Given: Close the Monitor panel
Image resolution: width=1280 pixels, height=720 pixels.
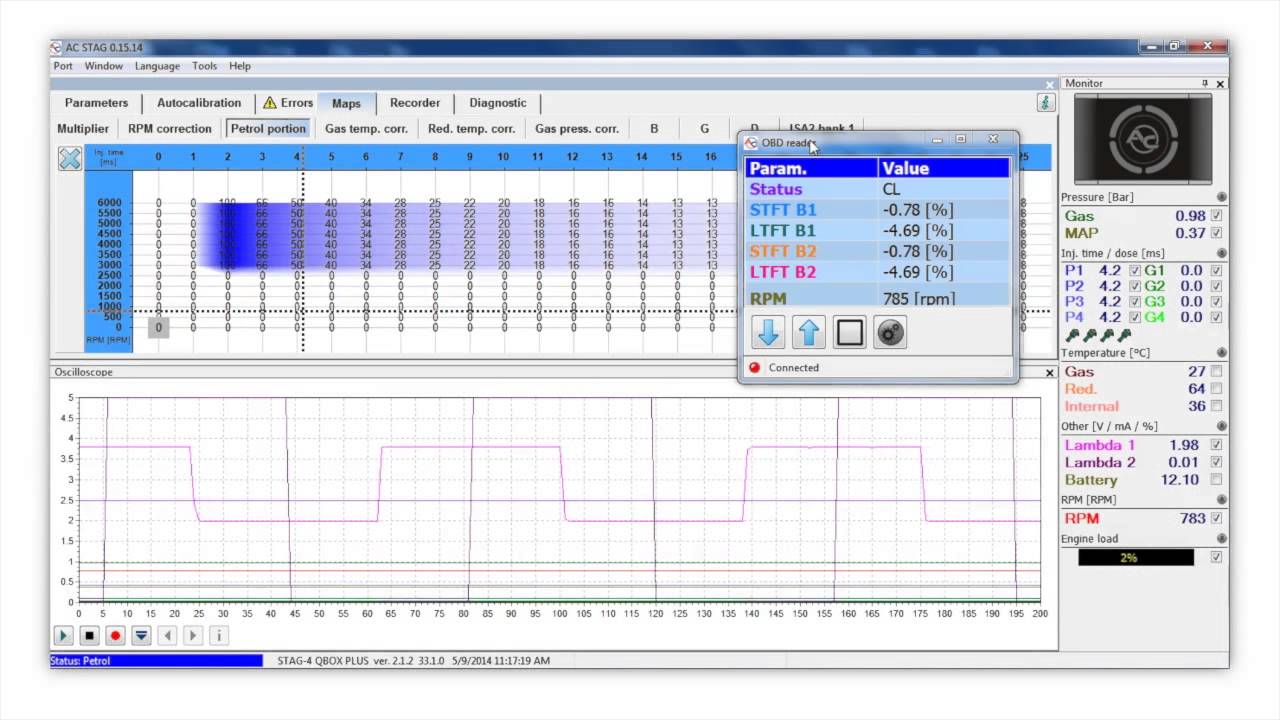Looking at the screenshot, I should click(x=1220, y=83).
